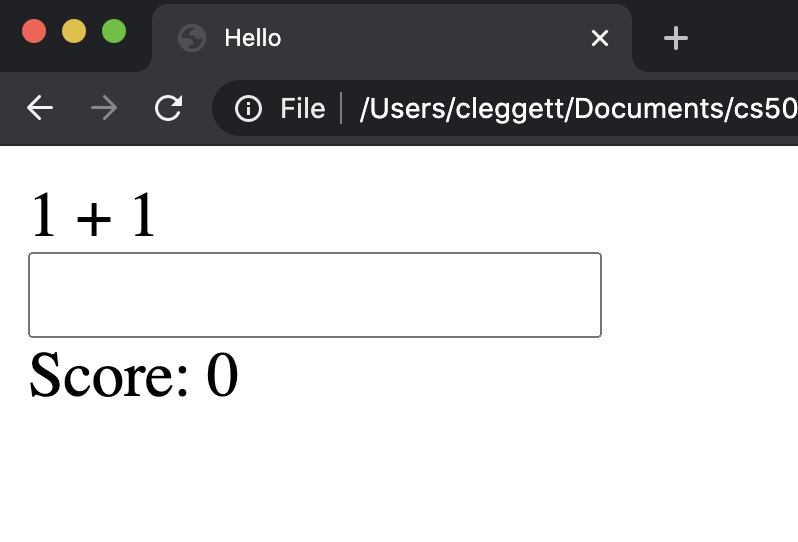Close the Hello tab
The height and width of the screenshot is (542, 798).
click(600, 38)
